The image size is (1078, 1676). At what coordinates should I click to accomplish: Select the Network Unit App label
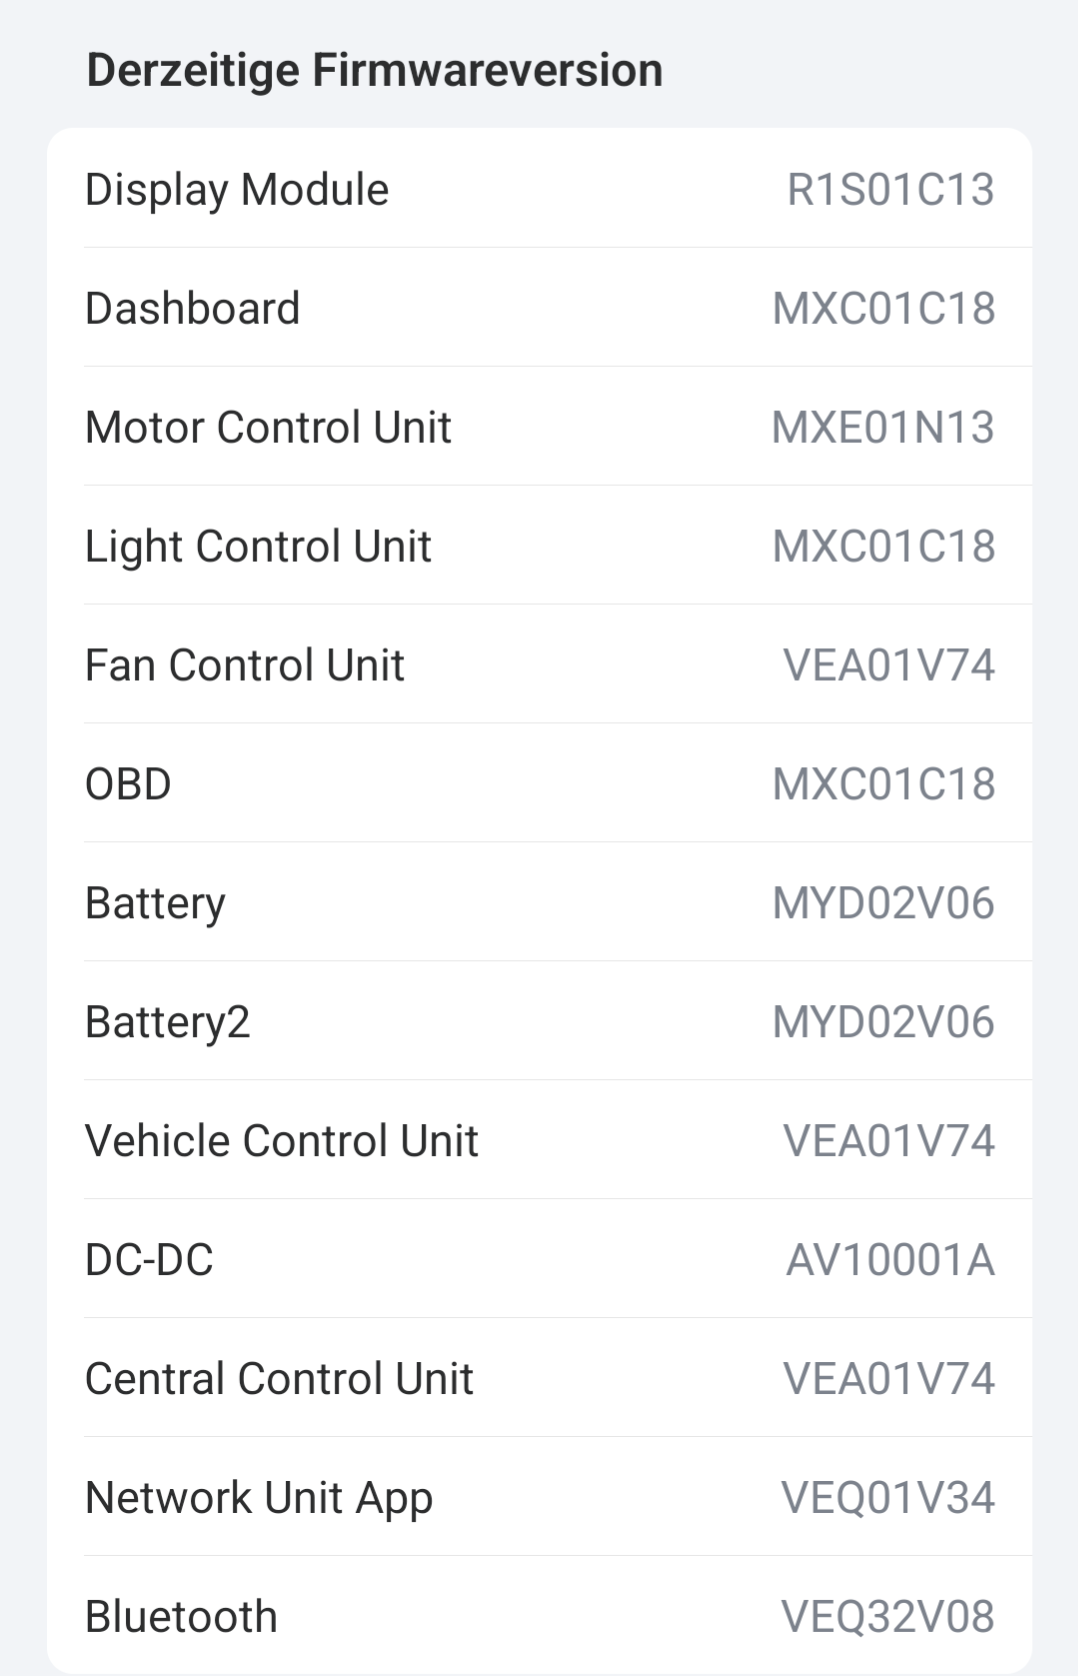click(259, 1498)
